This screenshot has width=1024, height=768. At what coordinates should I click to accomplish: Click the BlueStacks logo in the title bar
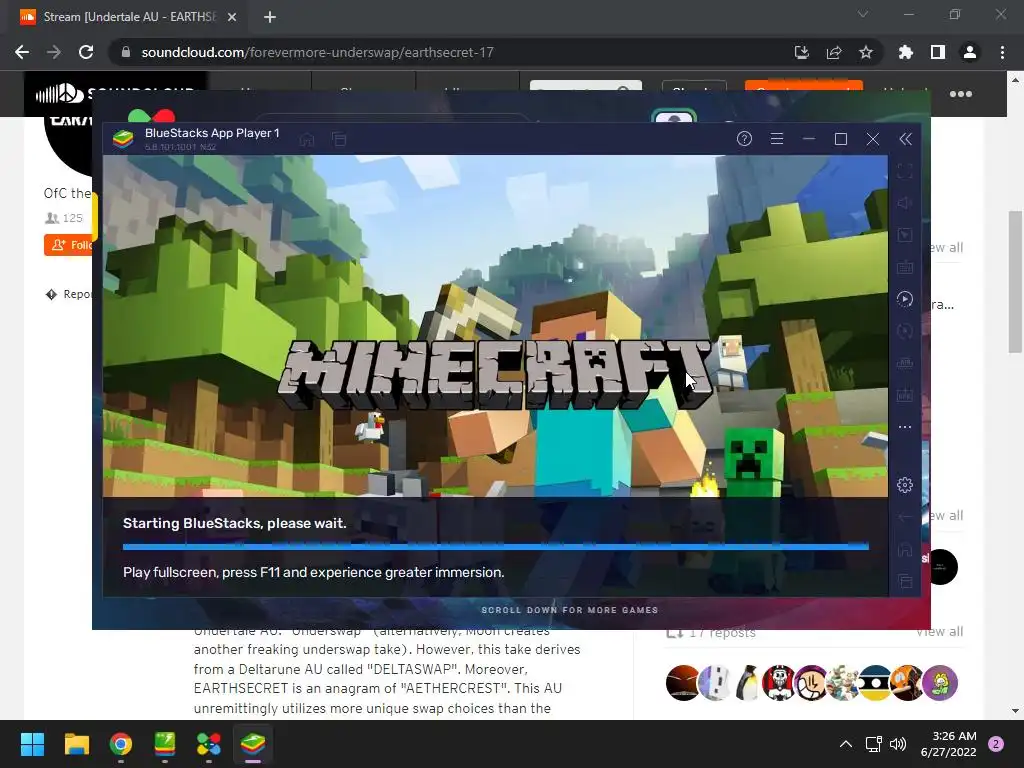pos(123,138)
